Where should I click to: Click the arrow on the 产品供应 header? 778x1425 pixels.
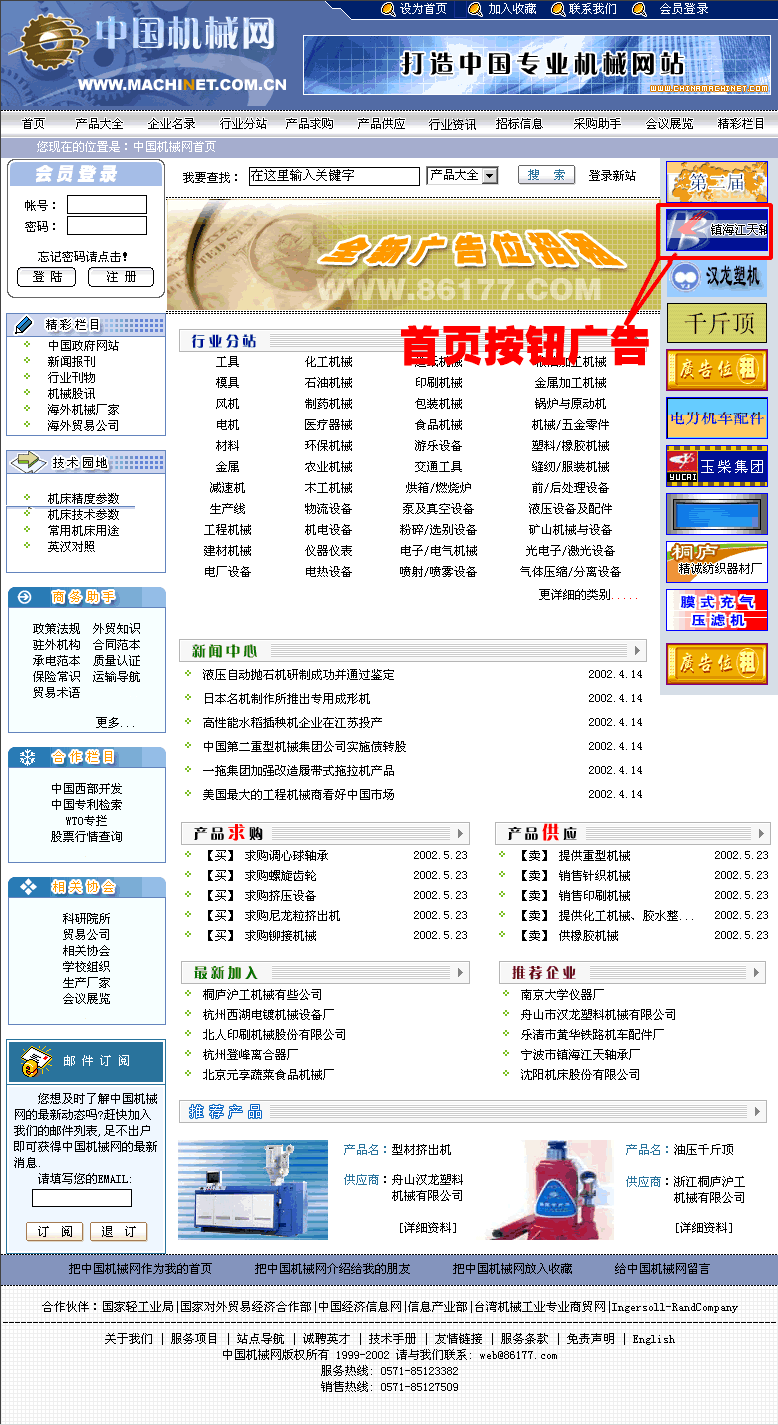pyautogui.click(x=761, y=833)
